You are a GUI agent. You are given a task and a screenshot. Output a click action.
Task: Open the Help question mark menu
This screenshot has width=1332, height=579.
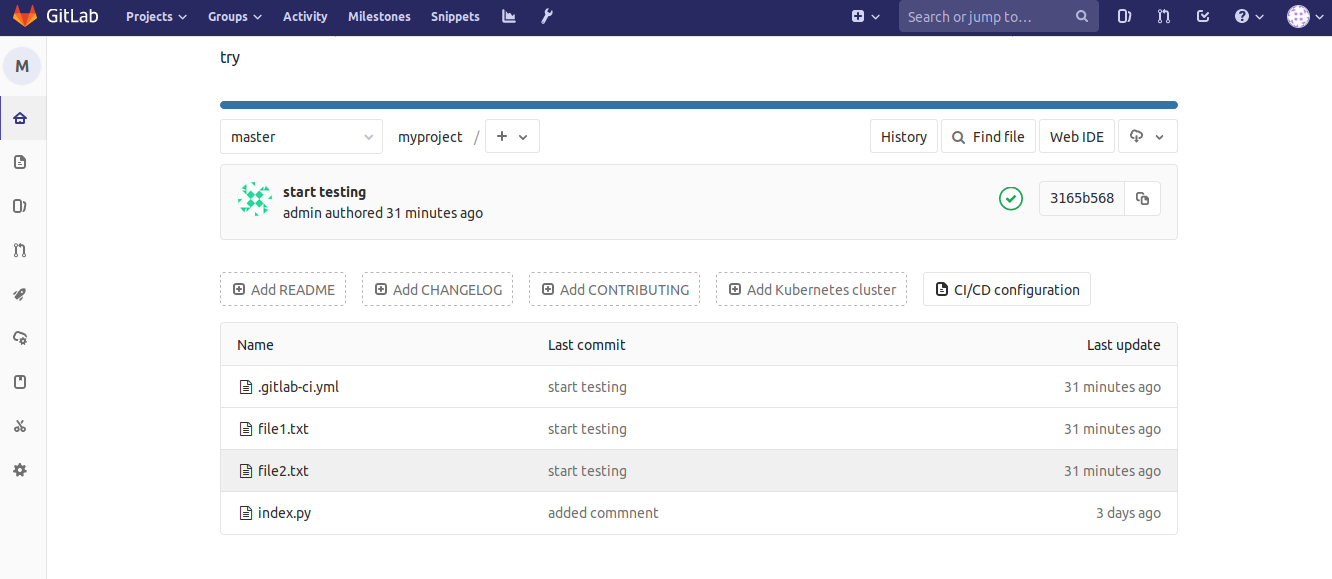(1249, 16)
